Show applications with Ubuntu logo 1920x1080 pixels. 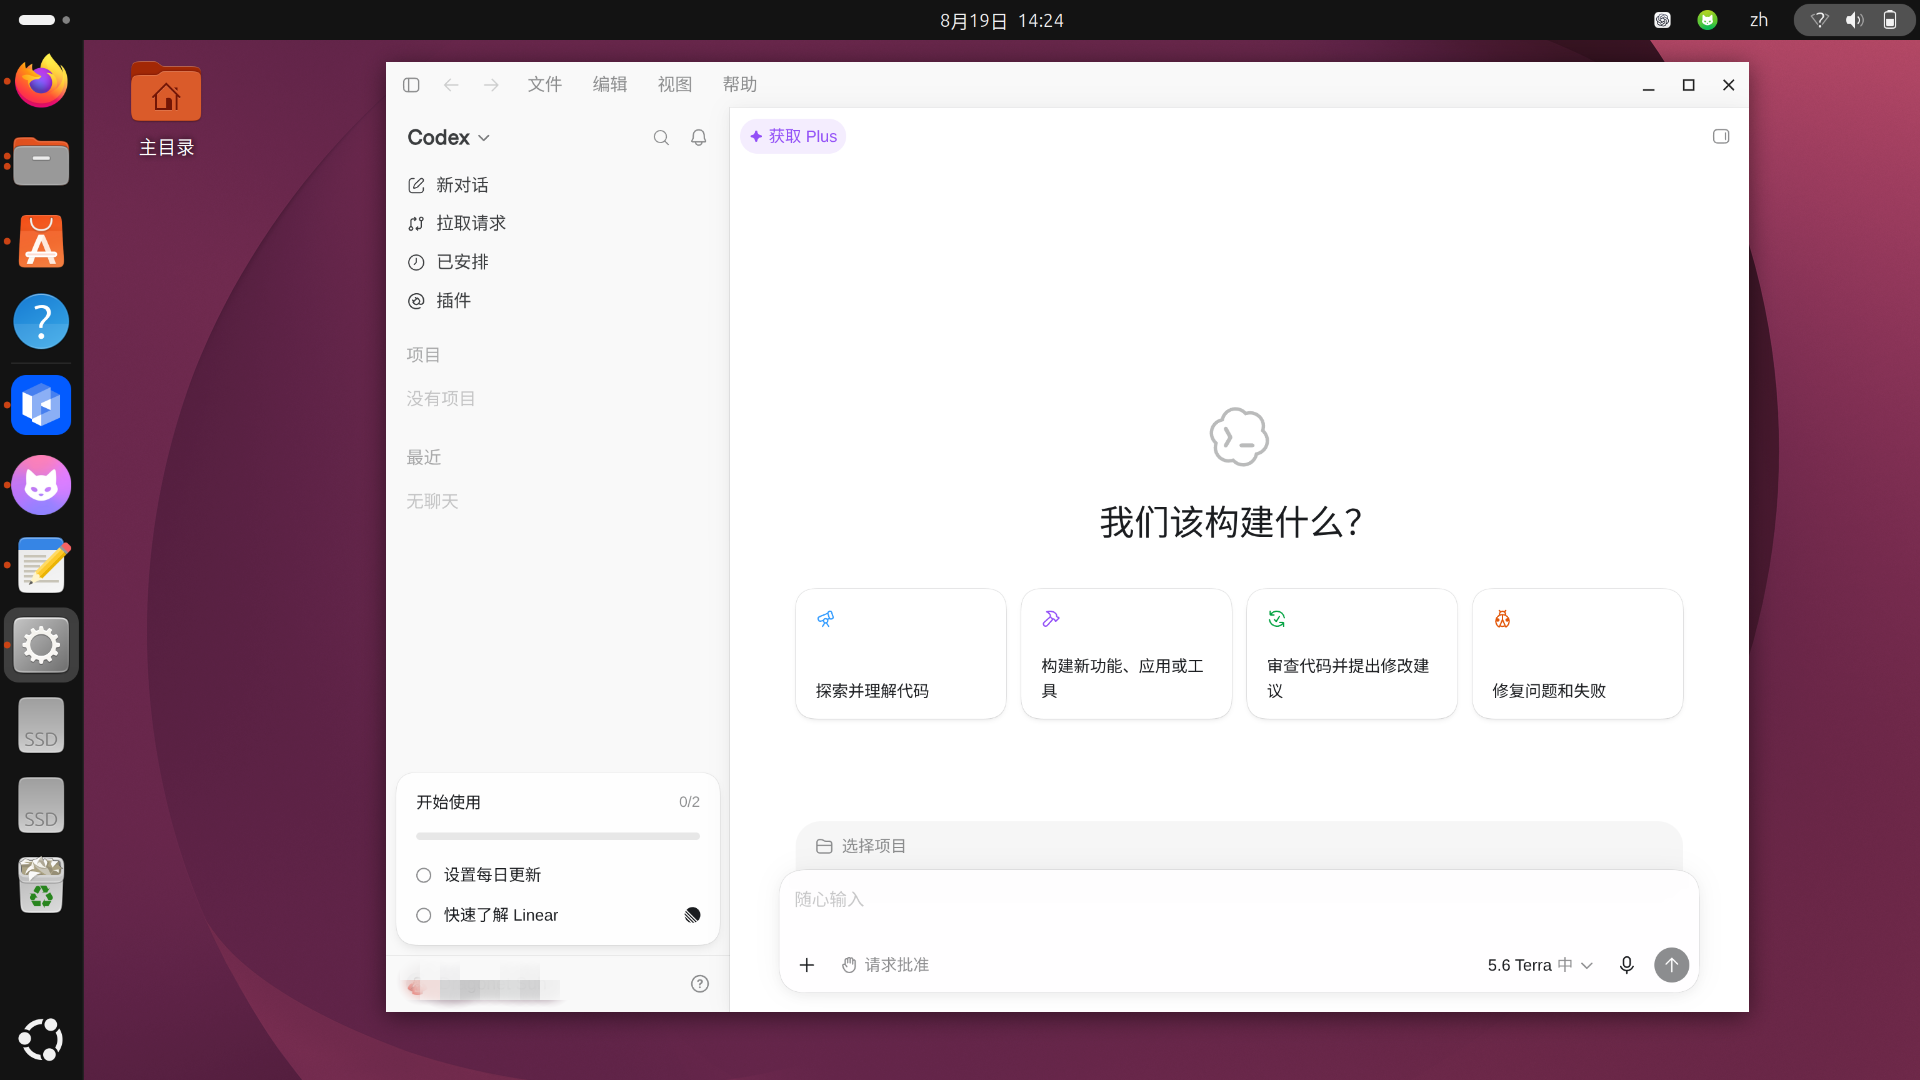41,1039
